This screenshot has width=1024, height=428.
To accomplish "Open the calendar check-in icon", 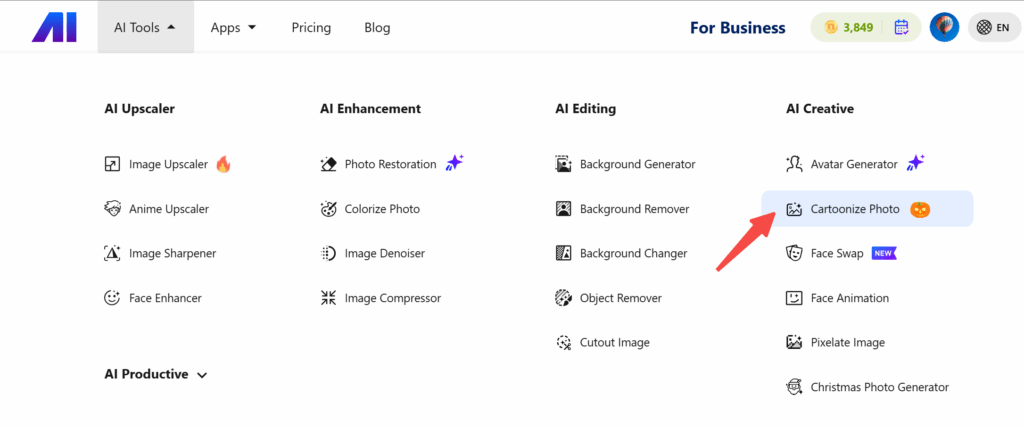I will click(901, 27).
